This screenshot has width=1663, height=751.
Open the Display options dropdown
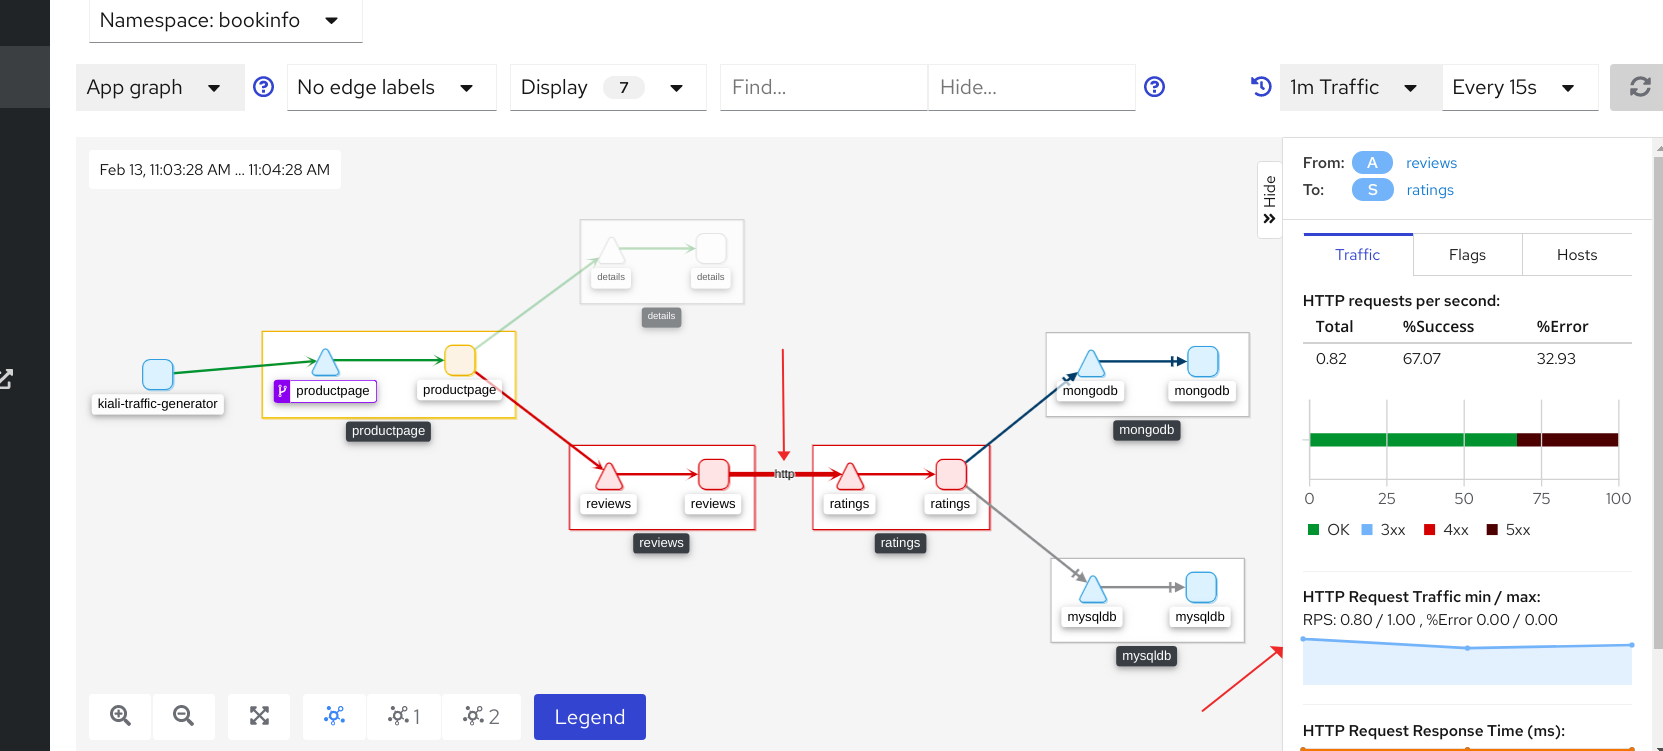pyautogui.click(x=608, y=87)
